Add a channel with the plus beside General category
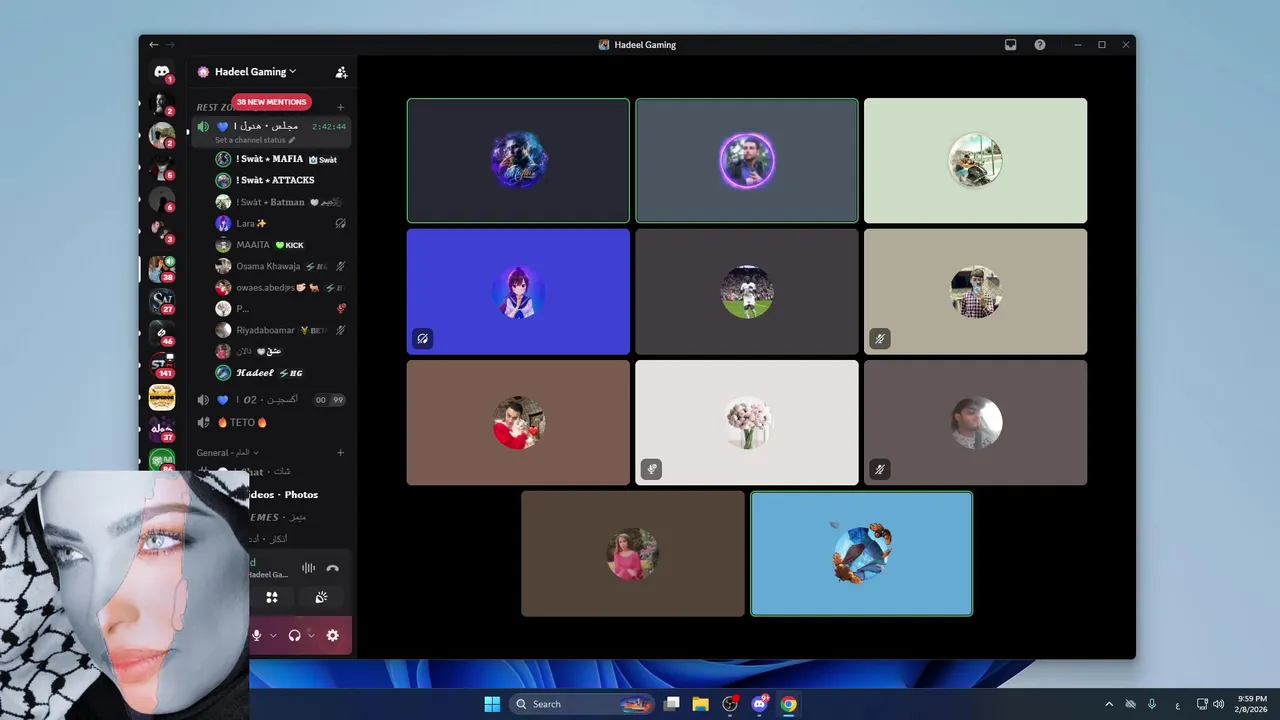This screenshot has height=720, width=1280. 340,452
